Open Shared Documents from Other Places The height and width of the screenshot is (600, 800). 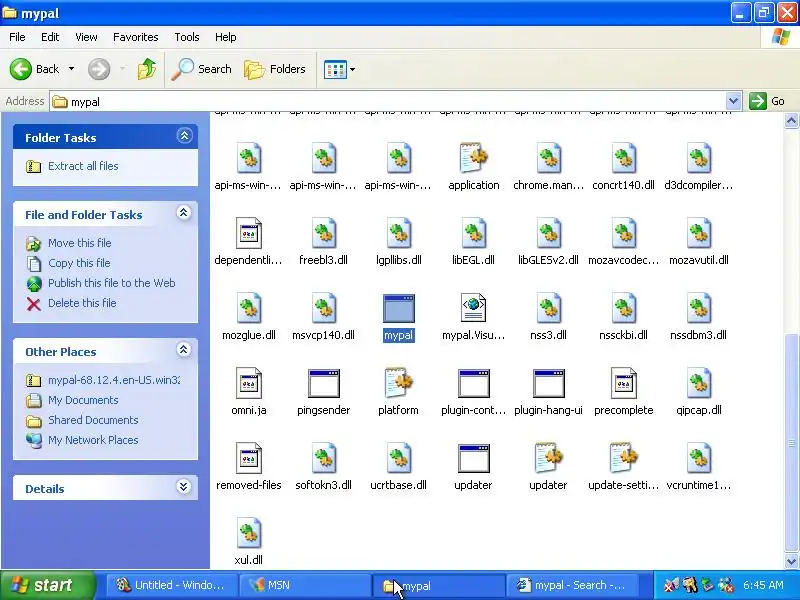click(93, 420)
